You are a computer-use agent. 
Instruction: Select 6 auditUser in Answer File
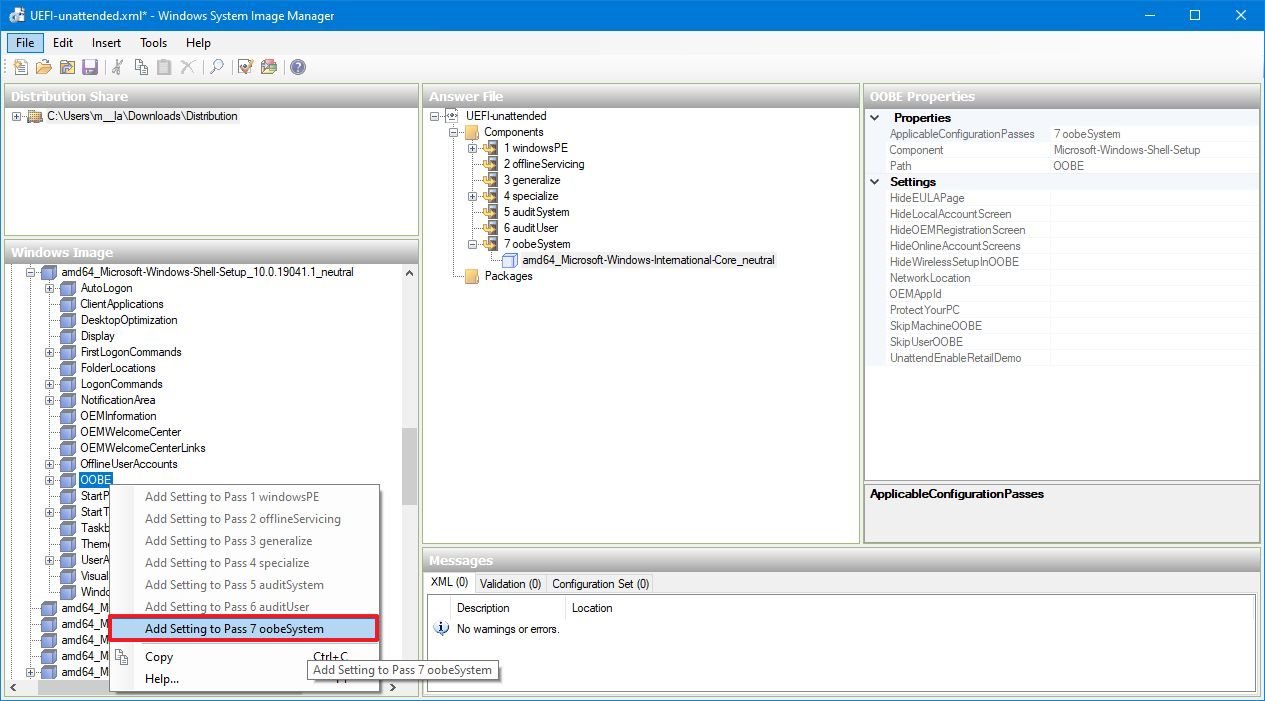tap(531, 228)
